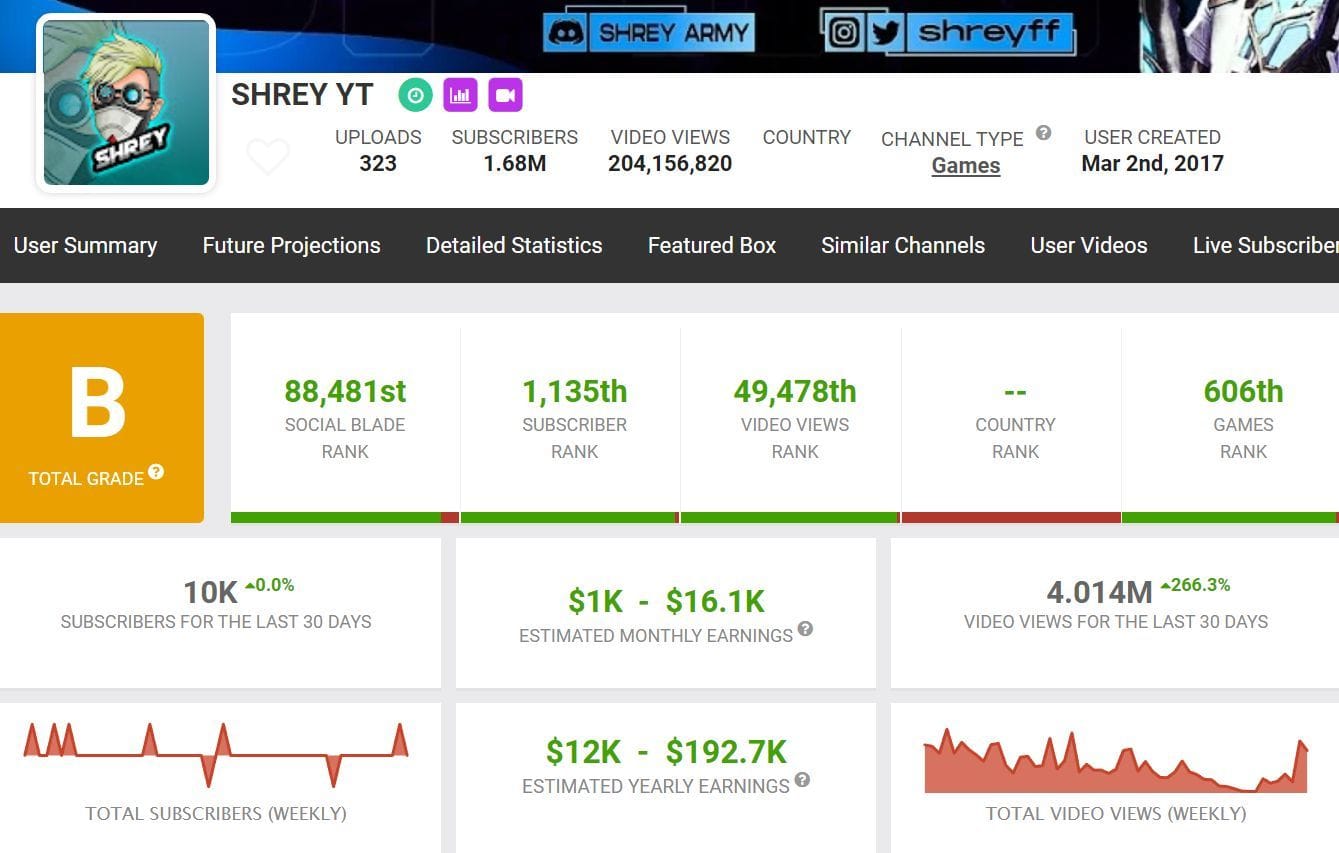Screen dimensions: 1339x853
Task: Click the Games channel type link
Action: tap(965, 165)
